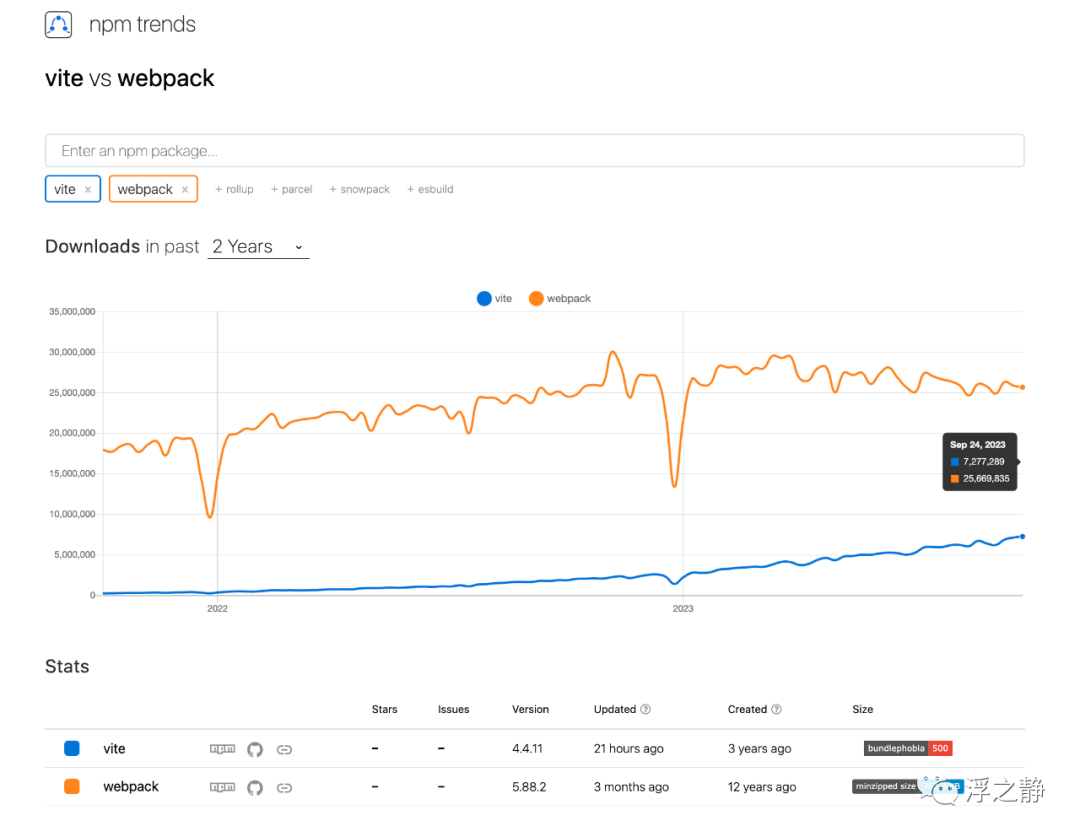Click the Version column header
The width and height of the screenshot is (1080, 837).
(x=530, y=710)
